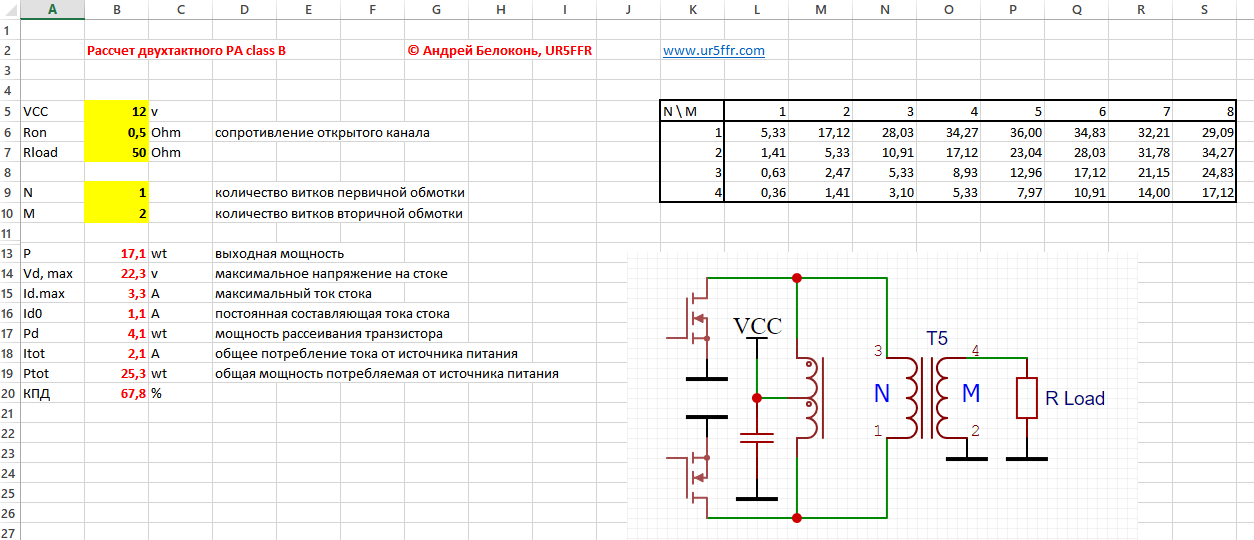Open the www.ur5ffr.com hyperlink
Image resolution: width=1254 pixels, height=540 pixels.
pos(713,50)
